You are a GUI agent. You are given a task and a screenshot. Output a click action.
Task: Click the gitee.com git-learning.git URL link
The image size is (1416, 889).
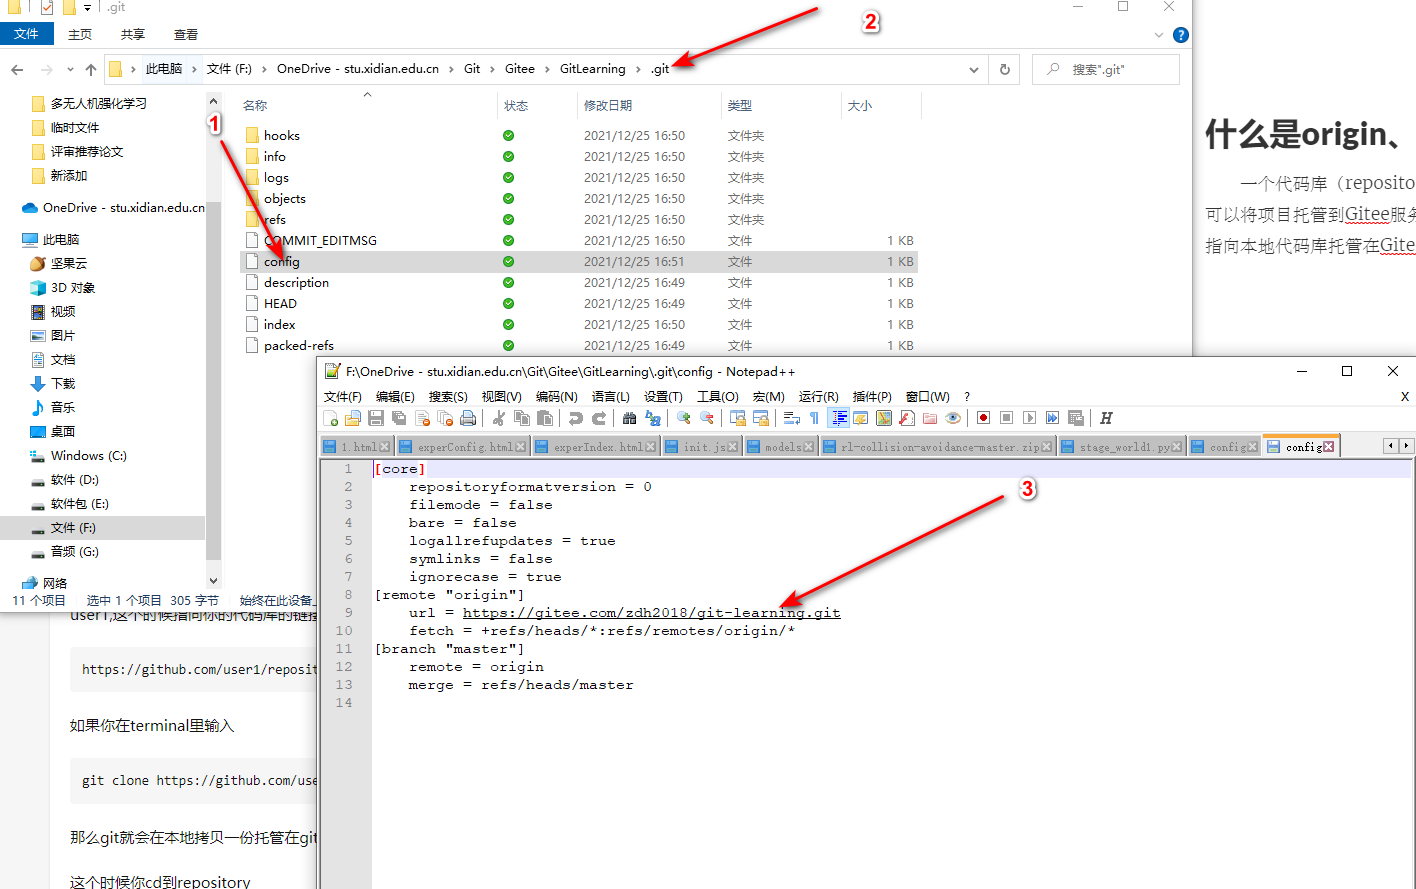[651, 613]
